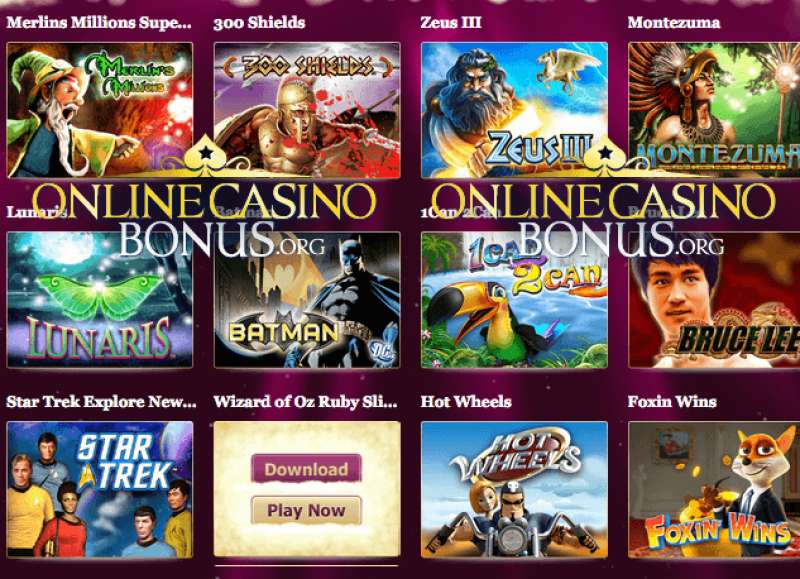This screenshot has height=579, width=800.
Task: Select the Zeus III game image
Action: pos(514,110)
